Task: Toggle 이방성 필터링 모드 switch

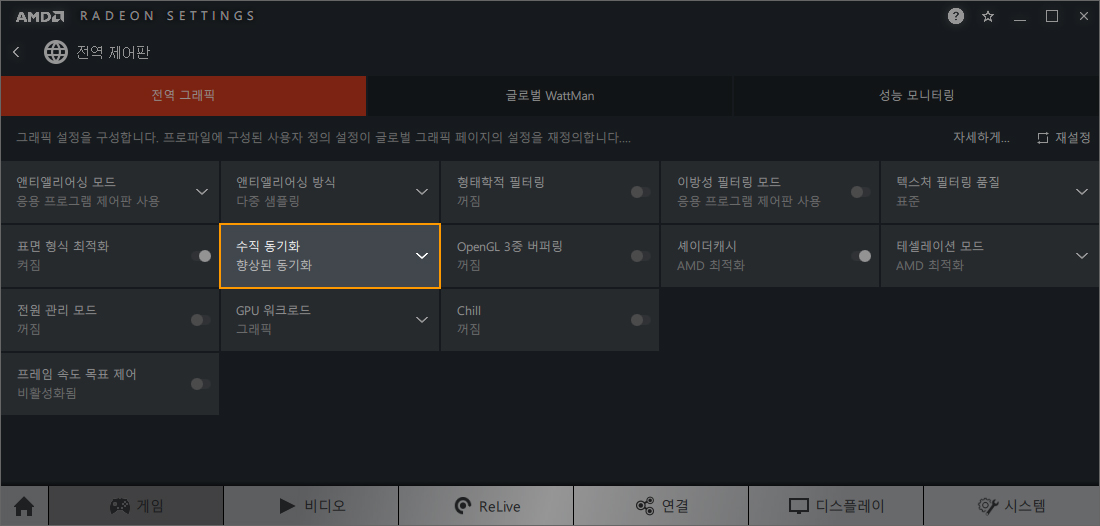Action: click(860, 192)
